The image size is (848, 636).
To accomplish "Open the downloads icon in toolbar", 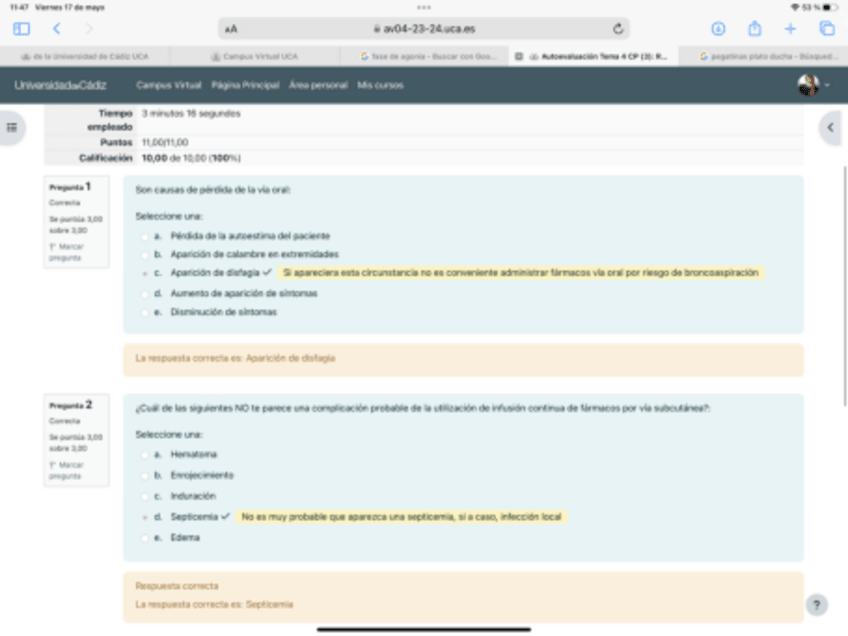I will 718,29.
